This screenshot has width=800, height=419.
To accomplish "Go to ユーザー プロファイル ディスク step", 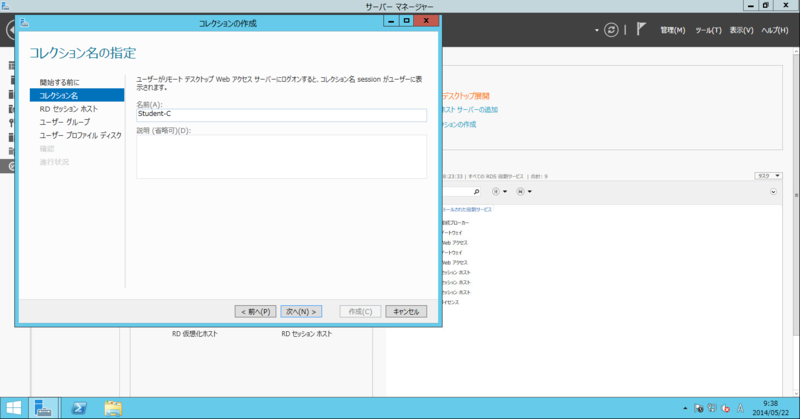I will 81,135.
